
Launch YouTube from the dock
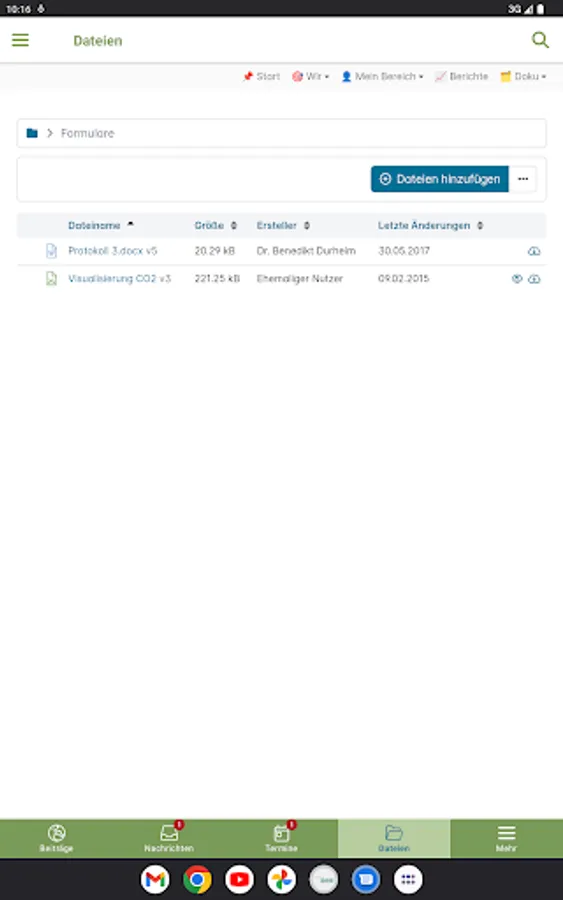pos(239,879)
